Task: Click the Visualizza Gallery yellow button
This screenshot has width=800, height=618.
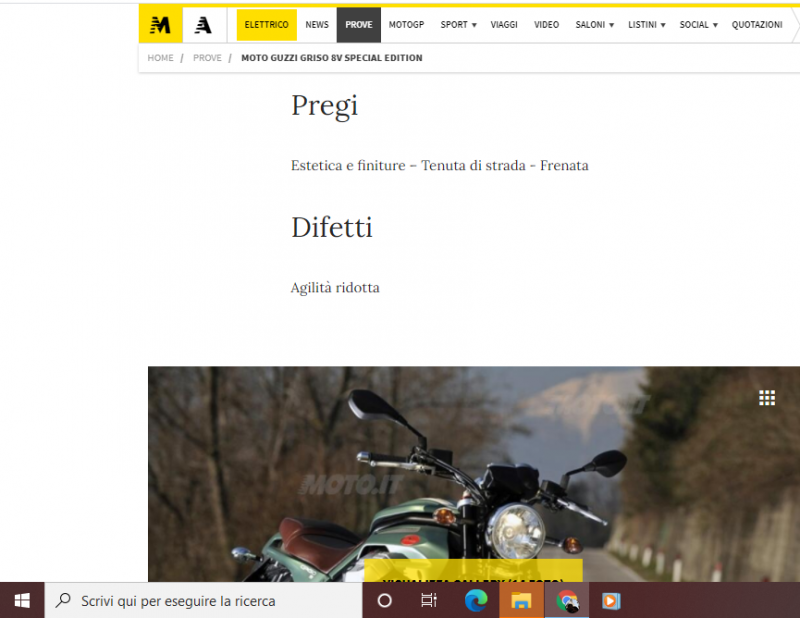Action: (x=473, y=571)
